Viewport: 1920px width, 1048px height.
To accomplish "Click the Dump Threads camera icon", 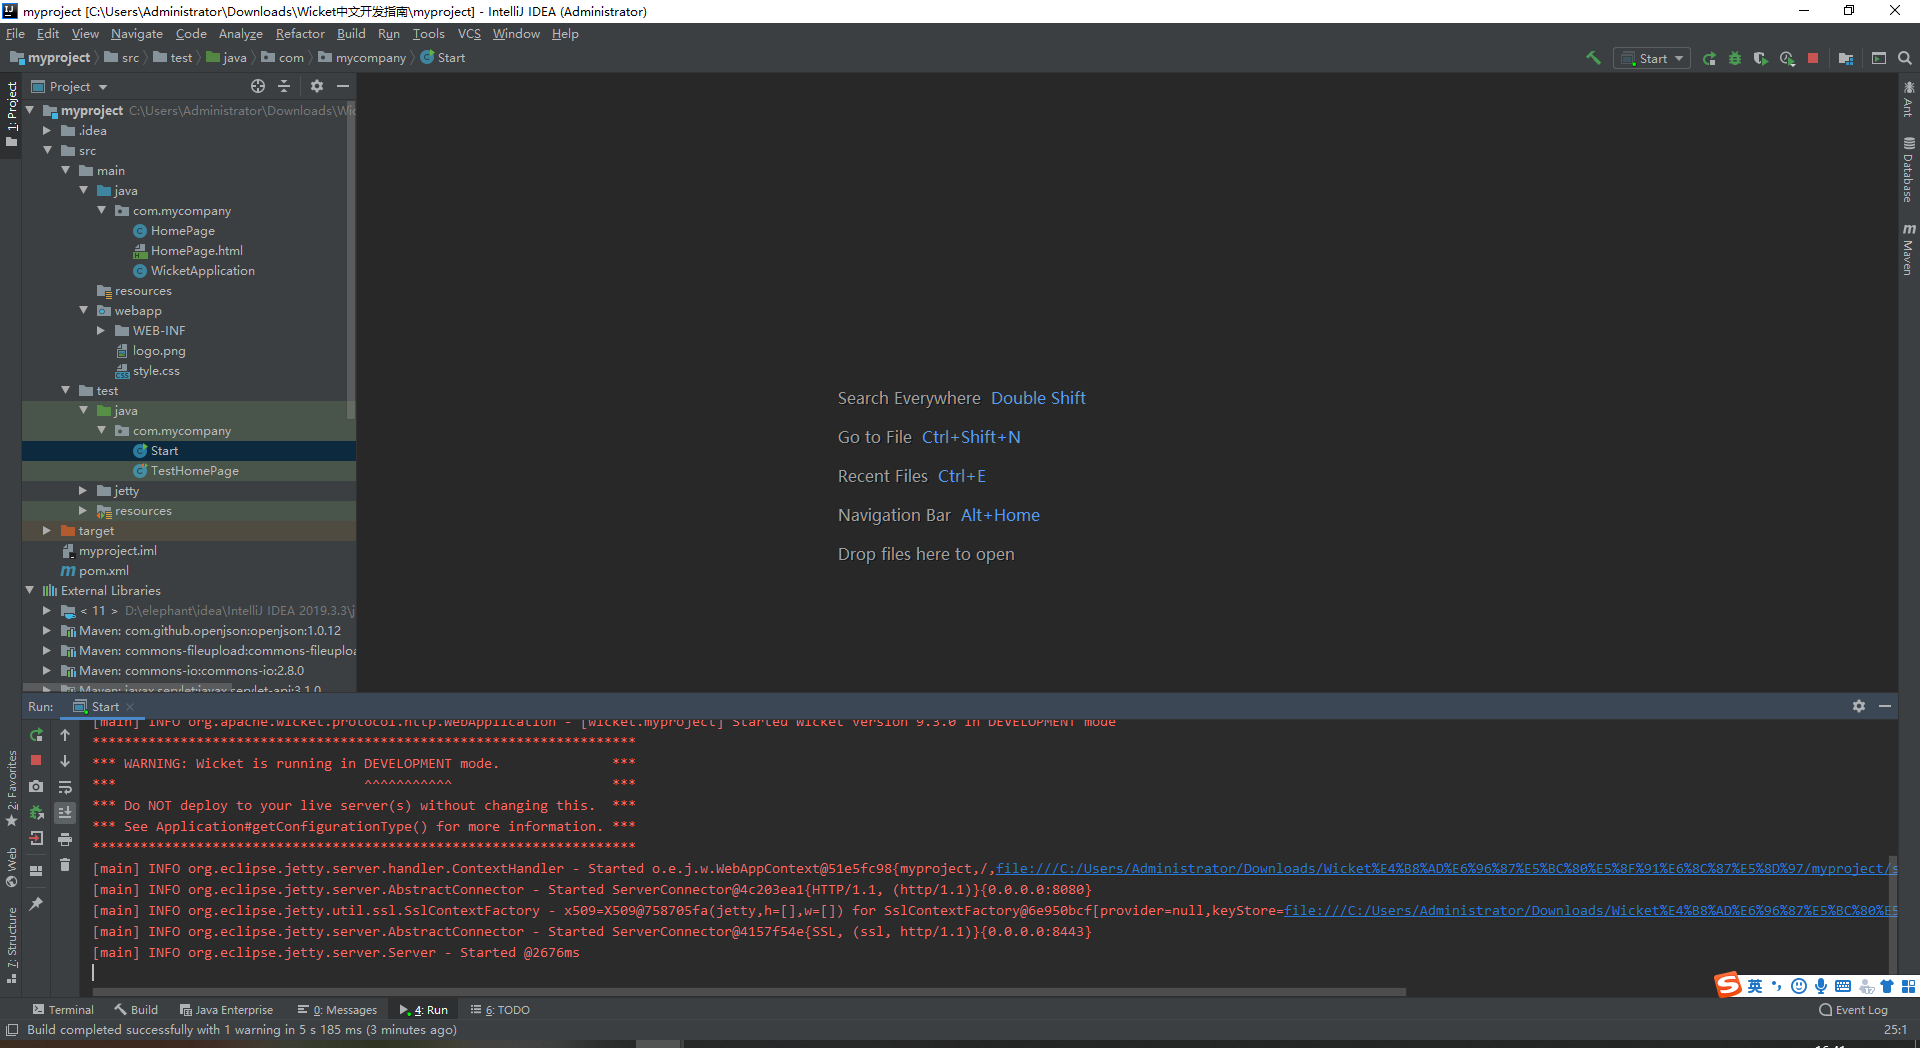I will (x=36, y=787).
